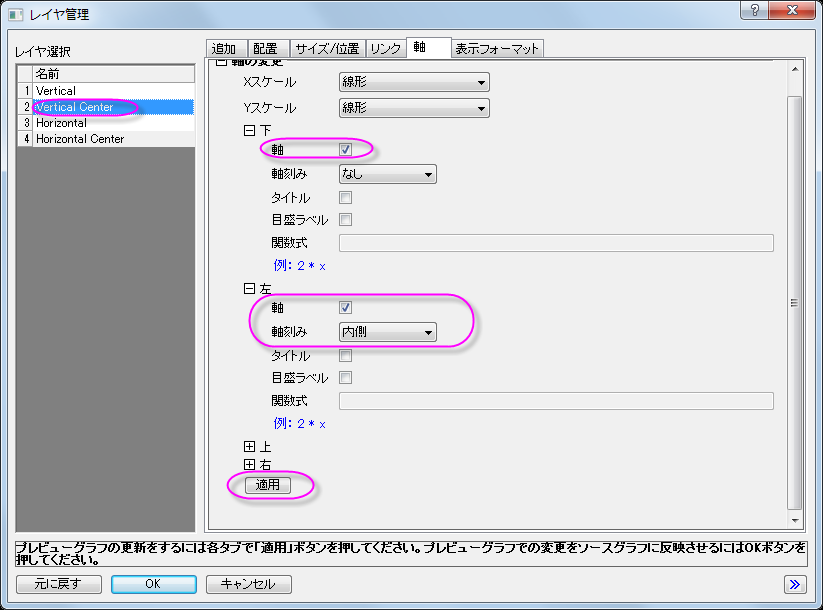Collapse the 左 section

(249, 289)
